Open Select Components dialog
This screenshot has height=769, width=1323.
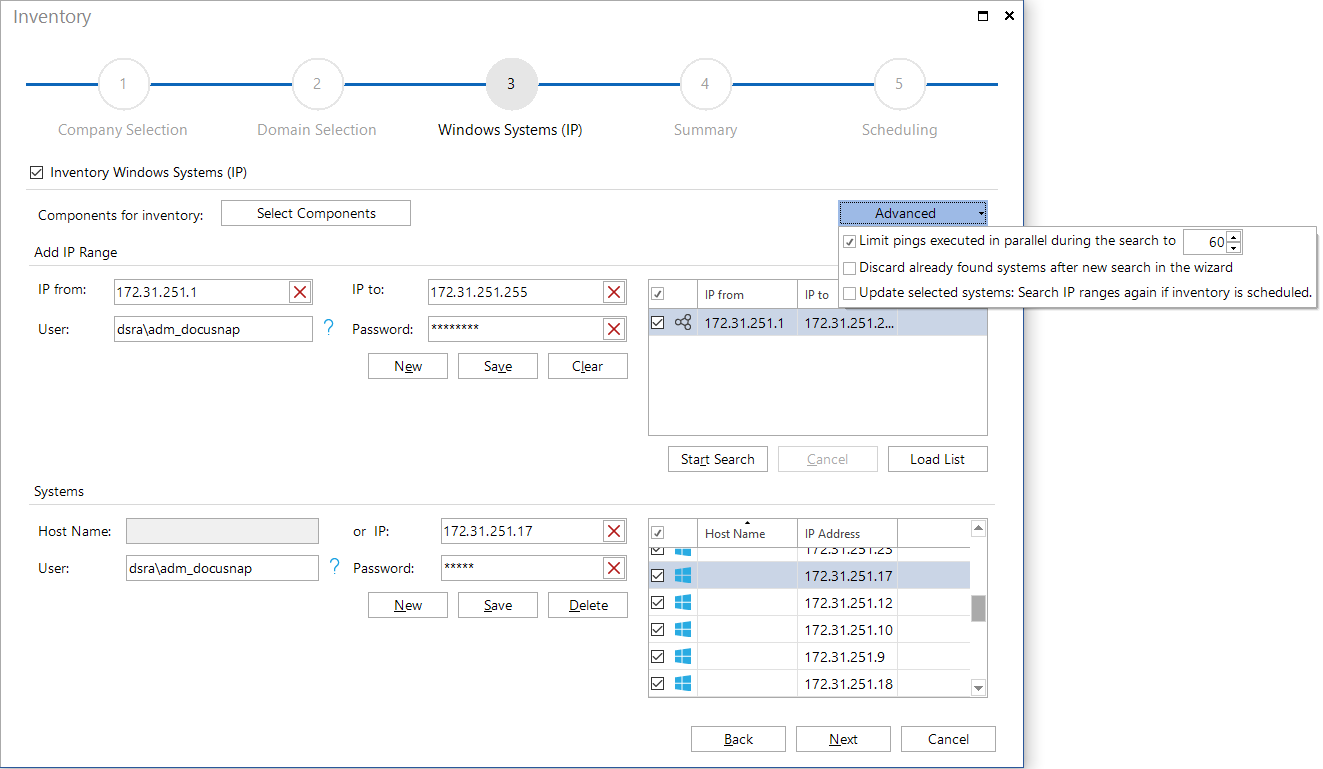pyautogui.click(x=316, y=213)
